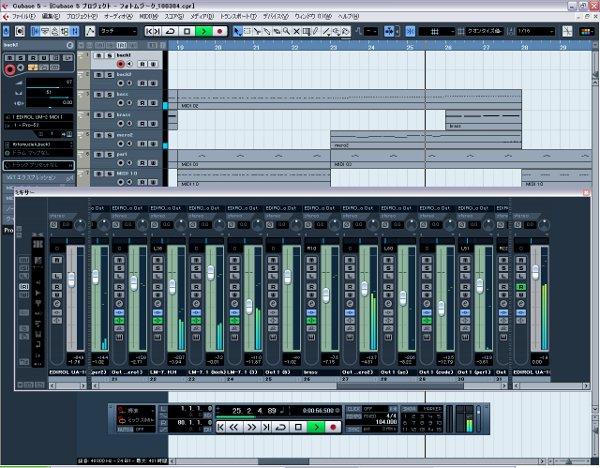
Task: Open the Transport menu
Action: (238, 16)
